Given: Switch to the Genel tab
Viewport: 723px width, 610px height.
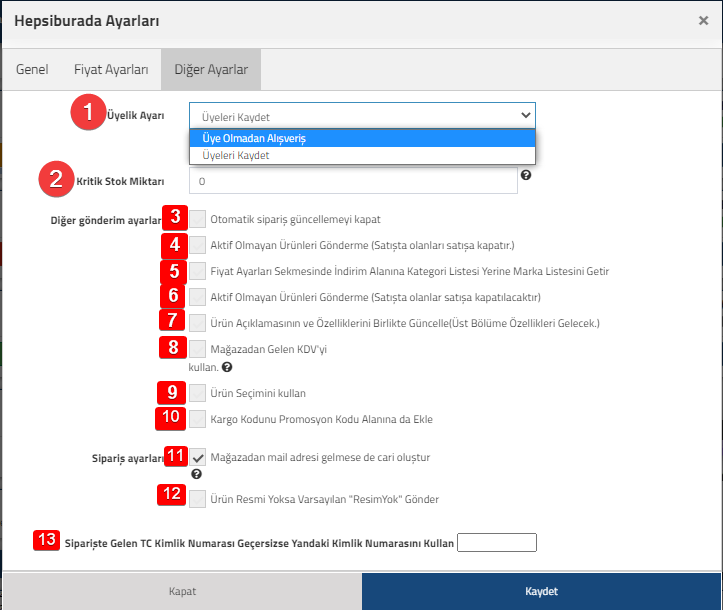Looking at the screenshot, I should (x=32, y=70).
